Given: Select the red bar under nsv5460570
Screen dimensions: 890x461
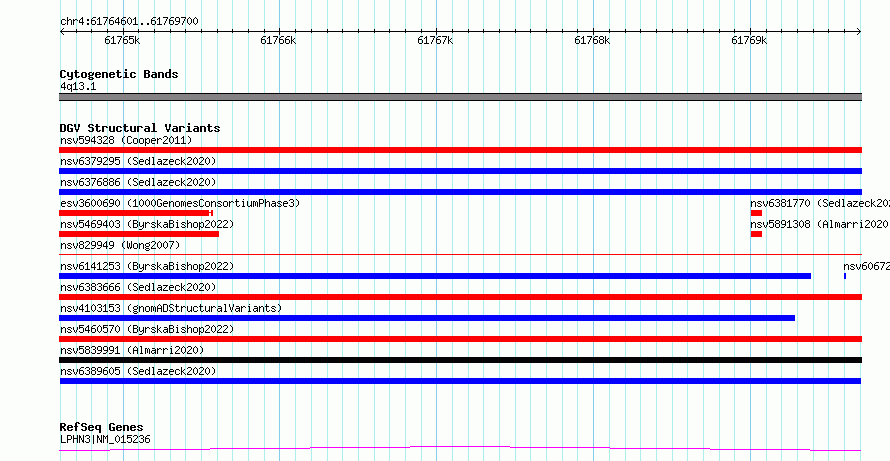Looking at the screenshot, I should (460, 339).
